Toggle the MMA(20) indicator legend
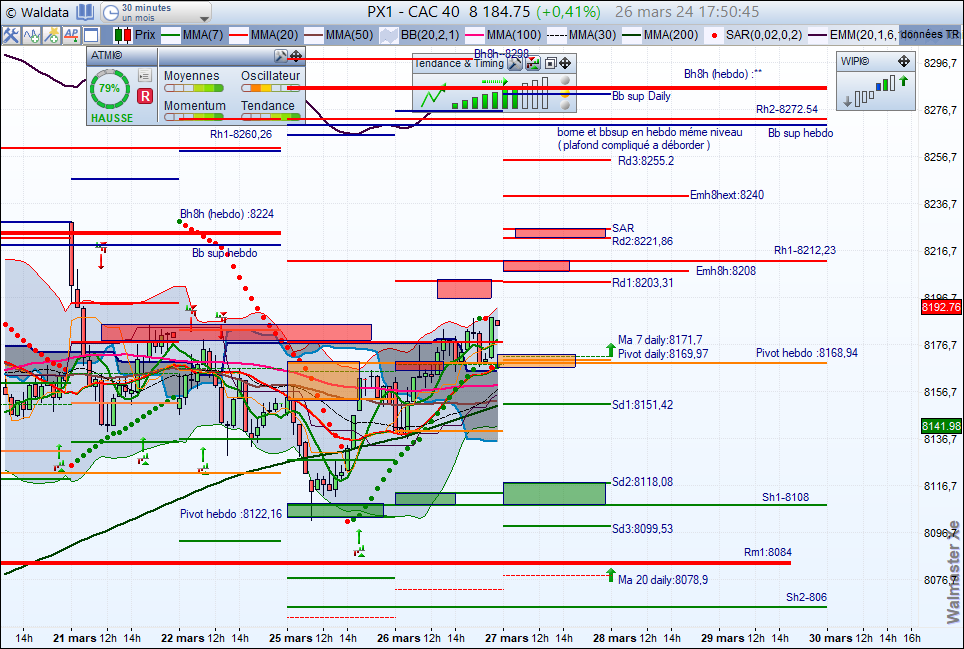This screenshot has height=649, width=964. click(x=264, y=35)
